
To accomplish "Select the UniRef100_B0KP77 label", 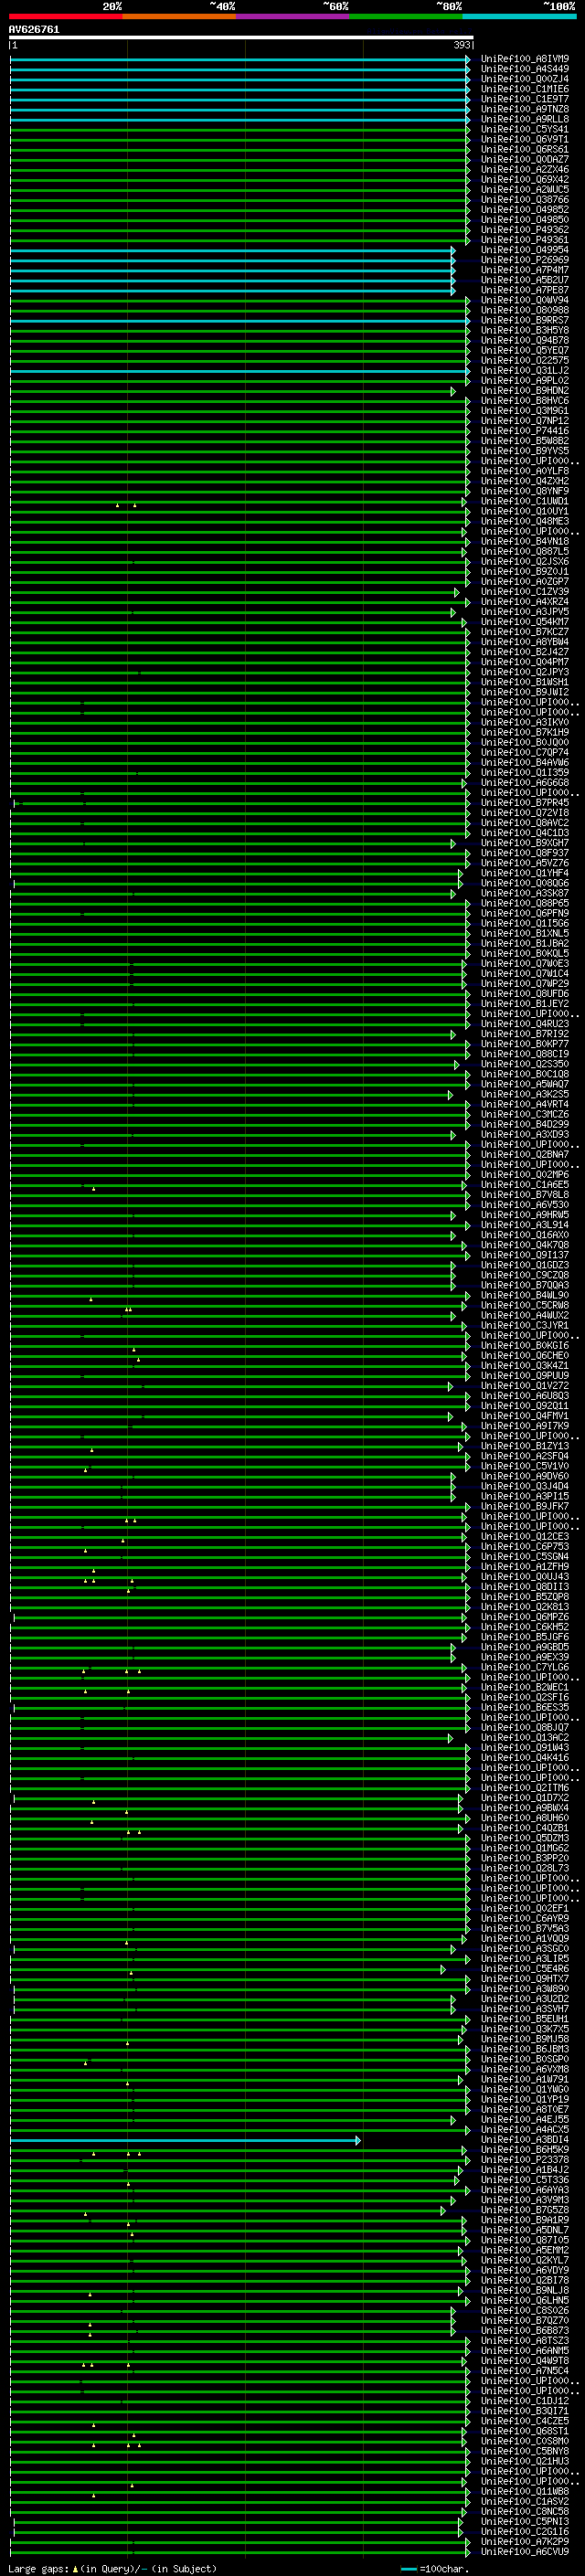I will pos(525,1044).
